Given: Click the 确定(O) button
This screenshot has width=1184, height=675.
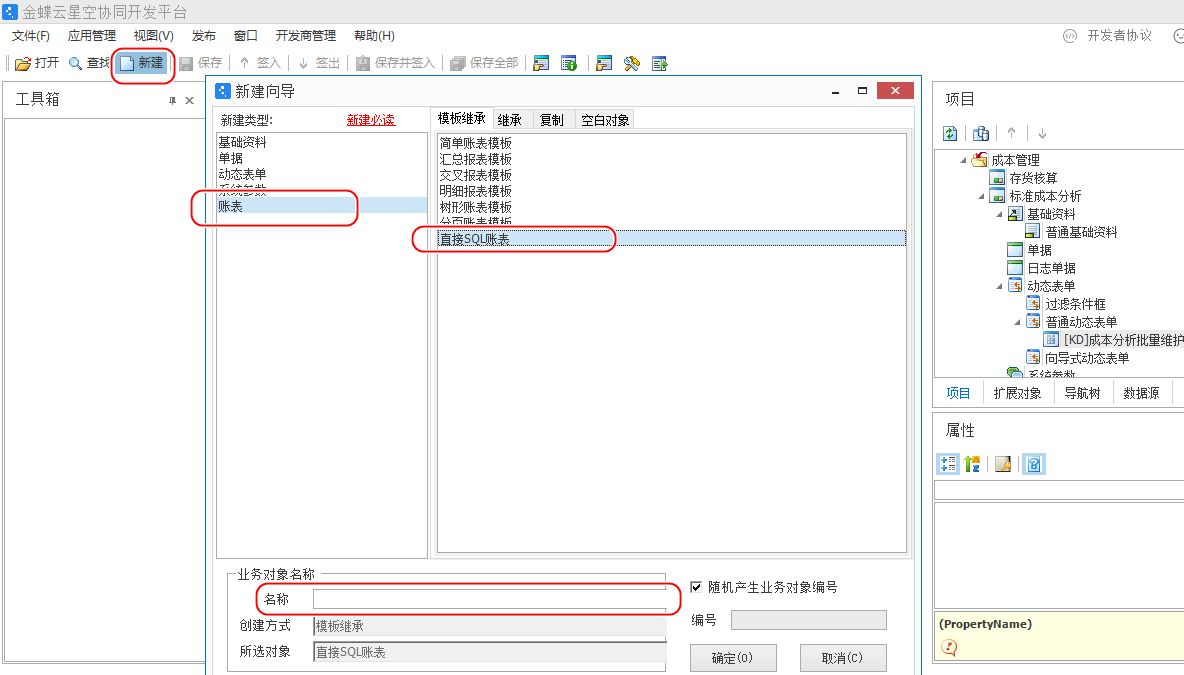Looking at the screenshot, I should tap(730, 658).
